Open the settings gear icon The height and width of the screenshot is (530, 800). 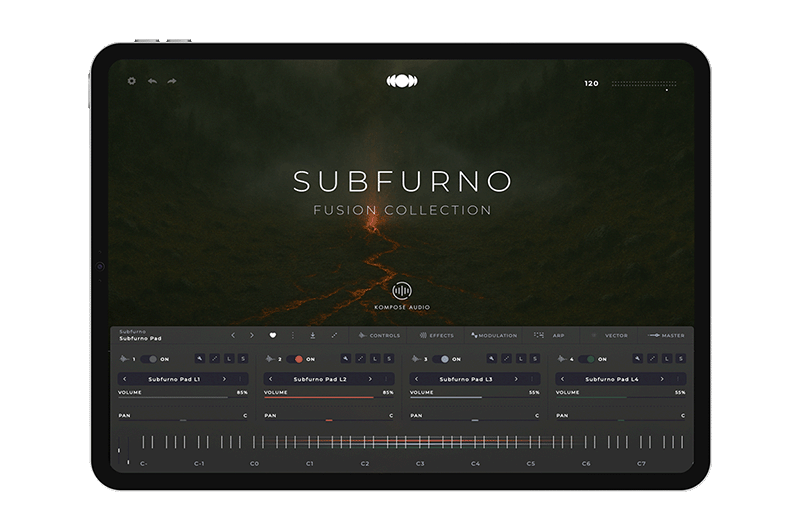(132, 81)
